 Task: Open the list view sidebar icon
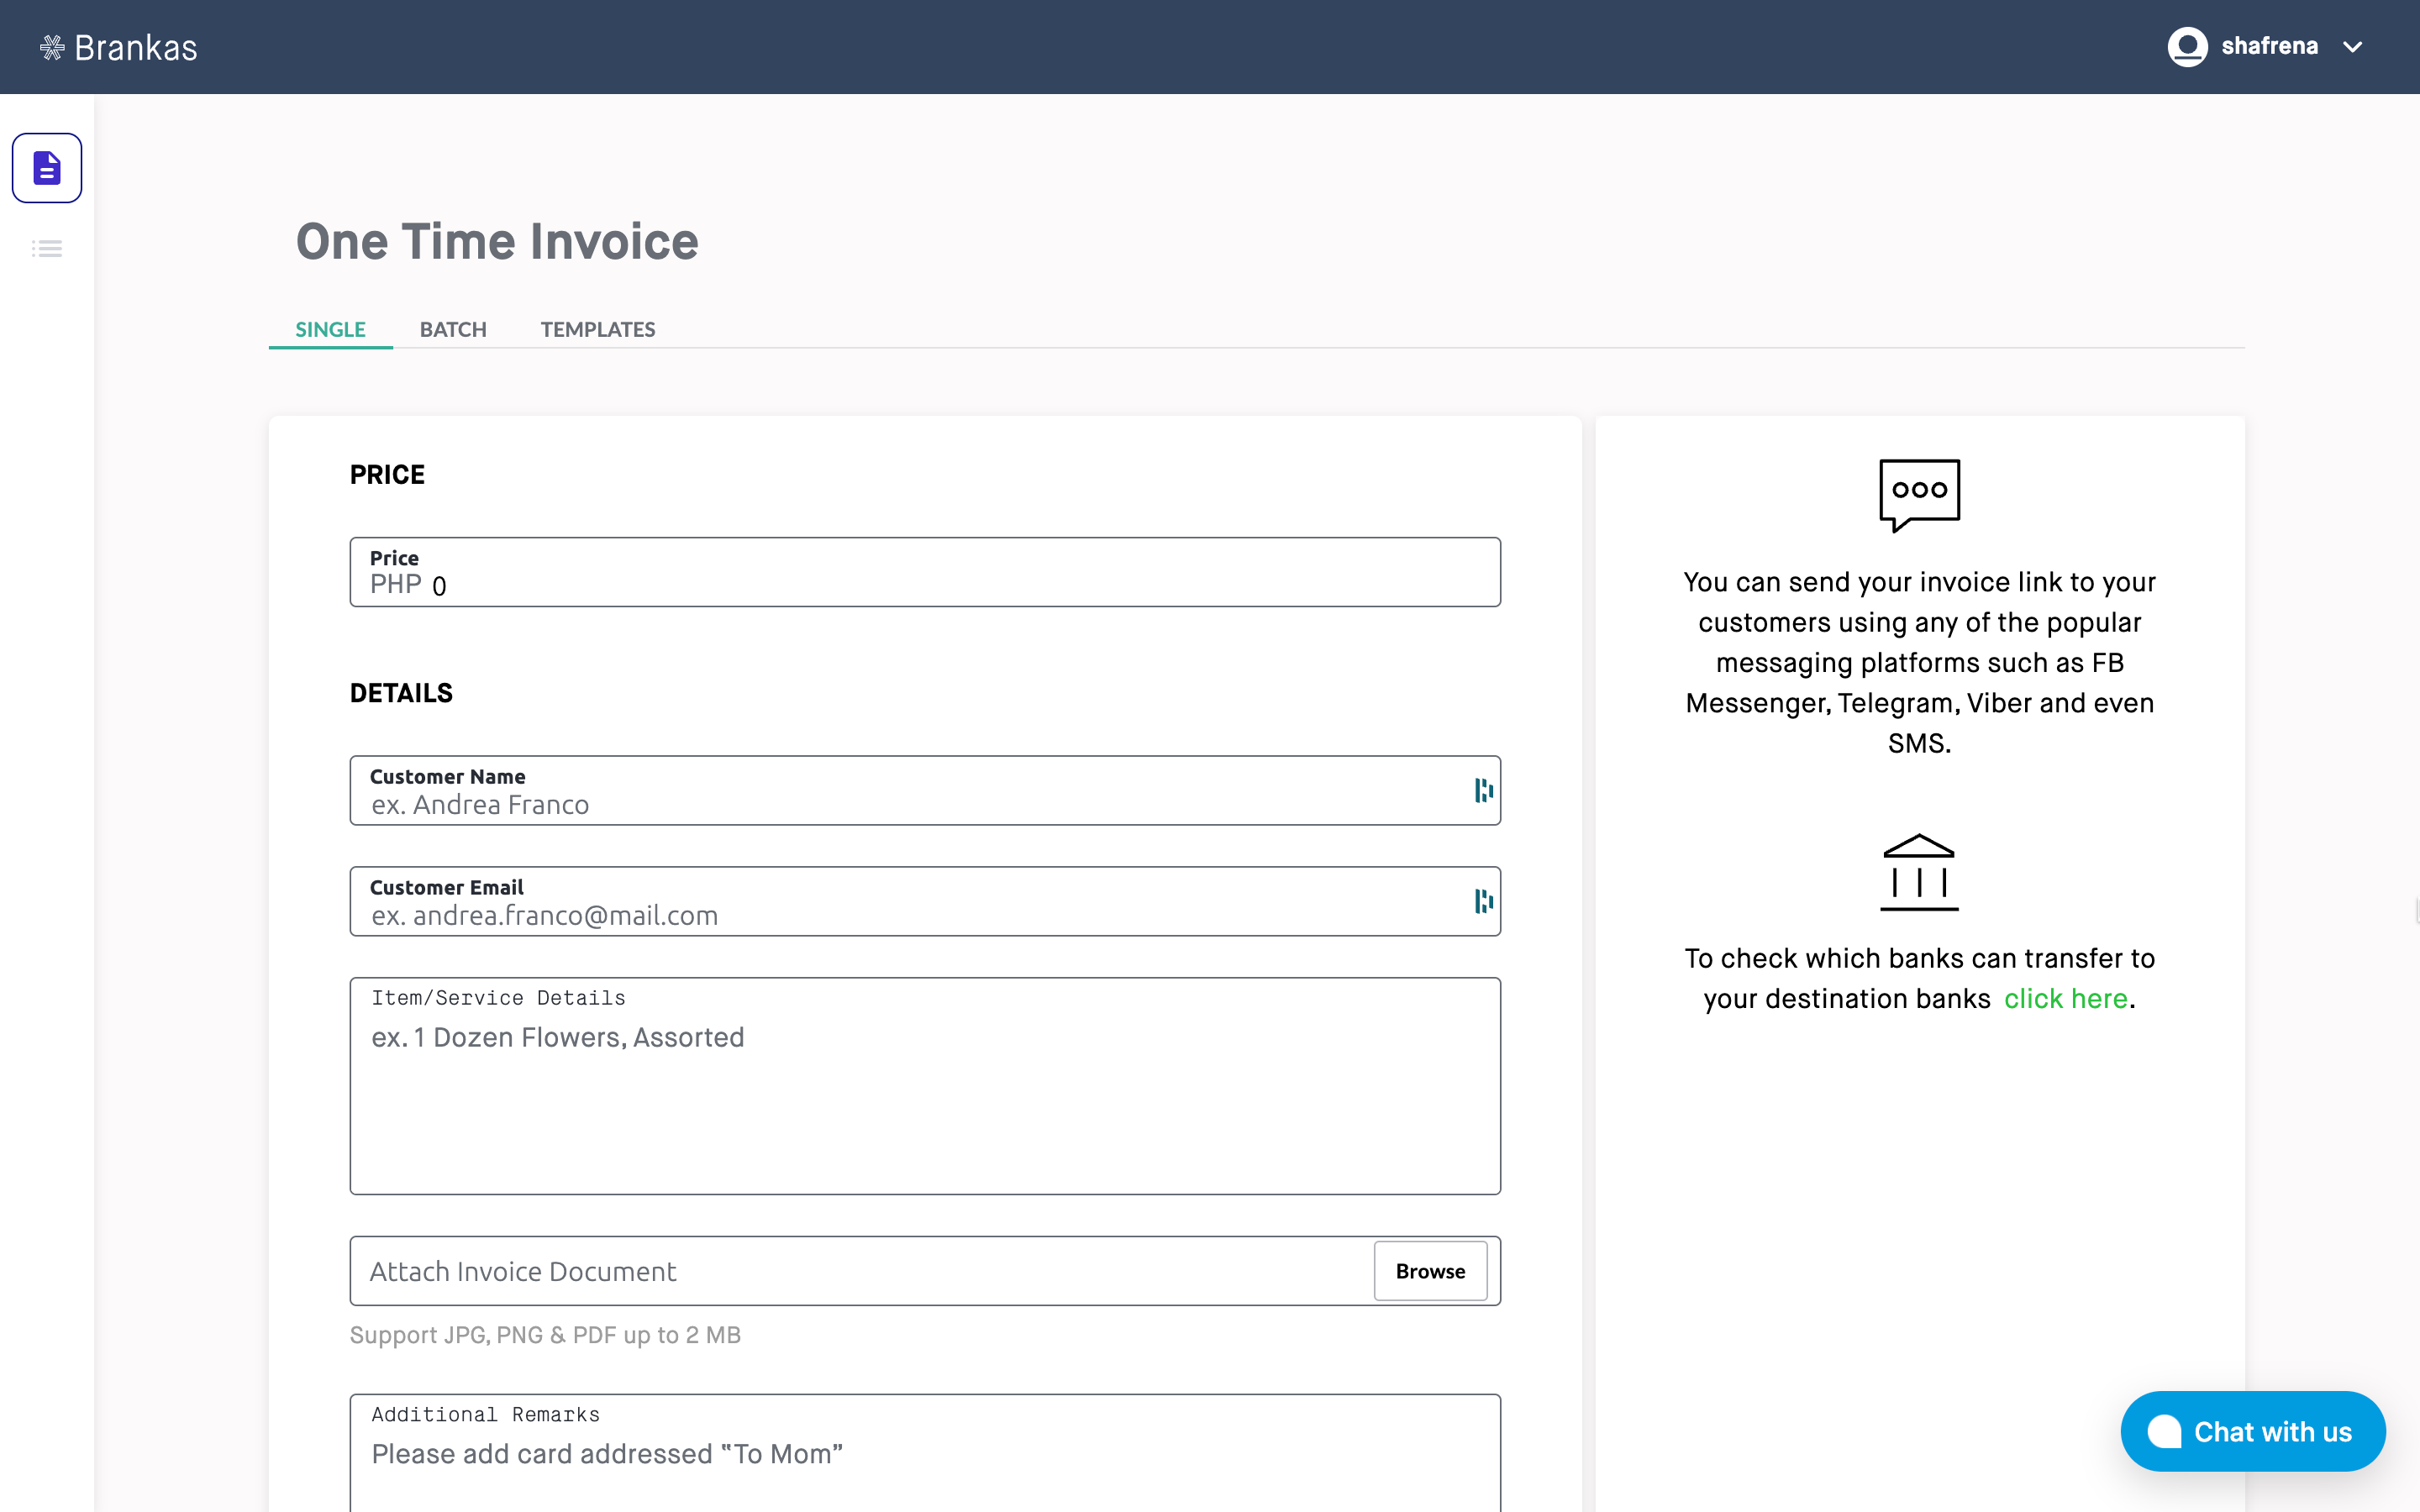(x=47, y=249)
